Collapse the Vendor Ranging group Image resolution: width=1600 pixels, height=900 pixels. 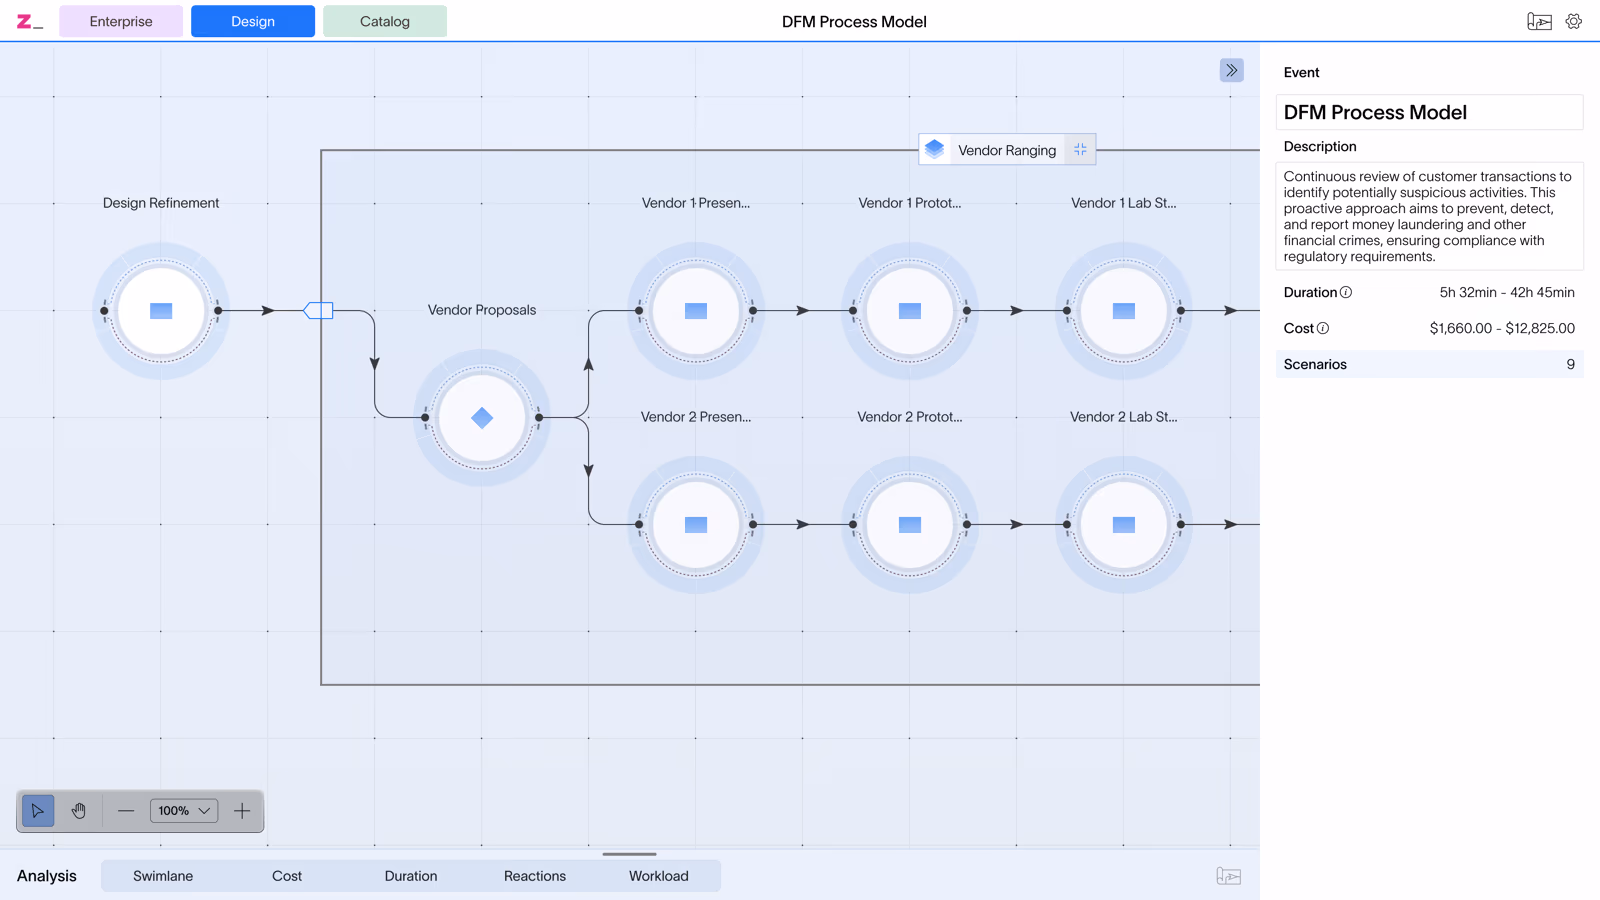coord(1080,150)
